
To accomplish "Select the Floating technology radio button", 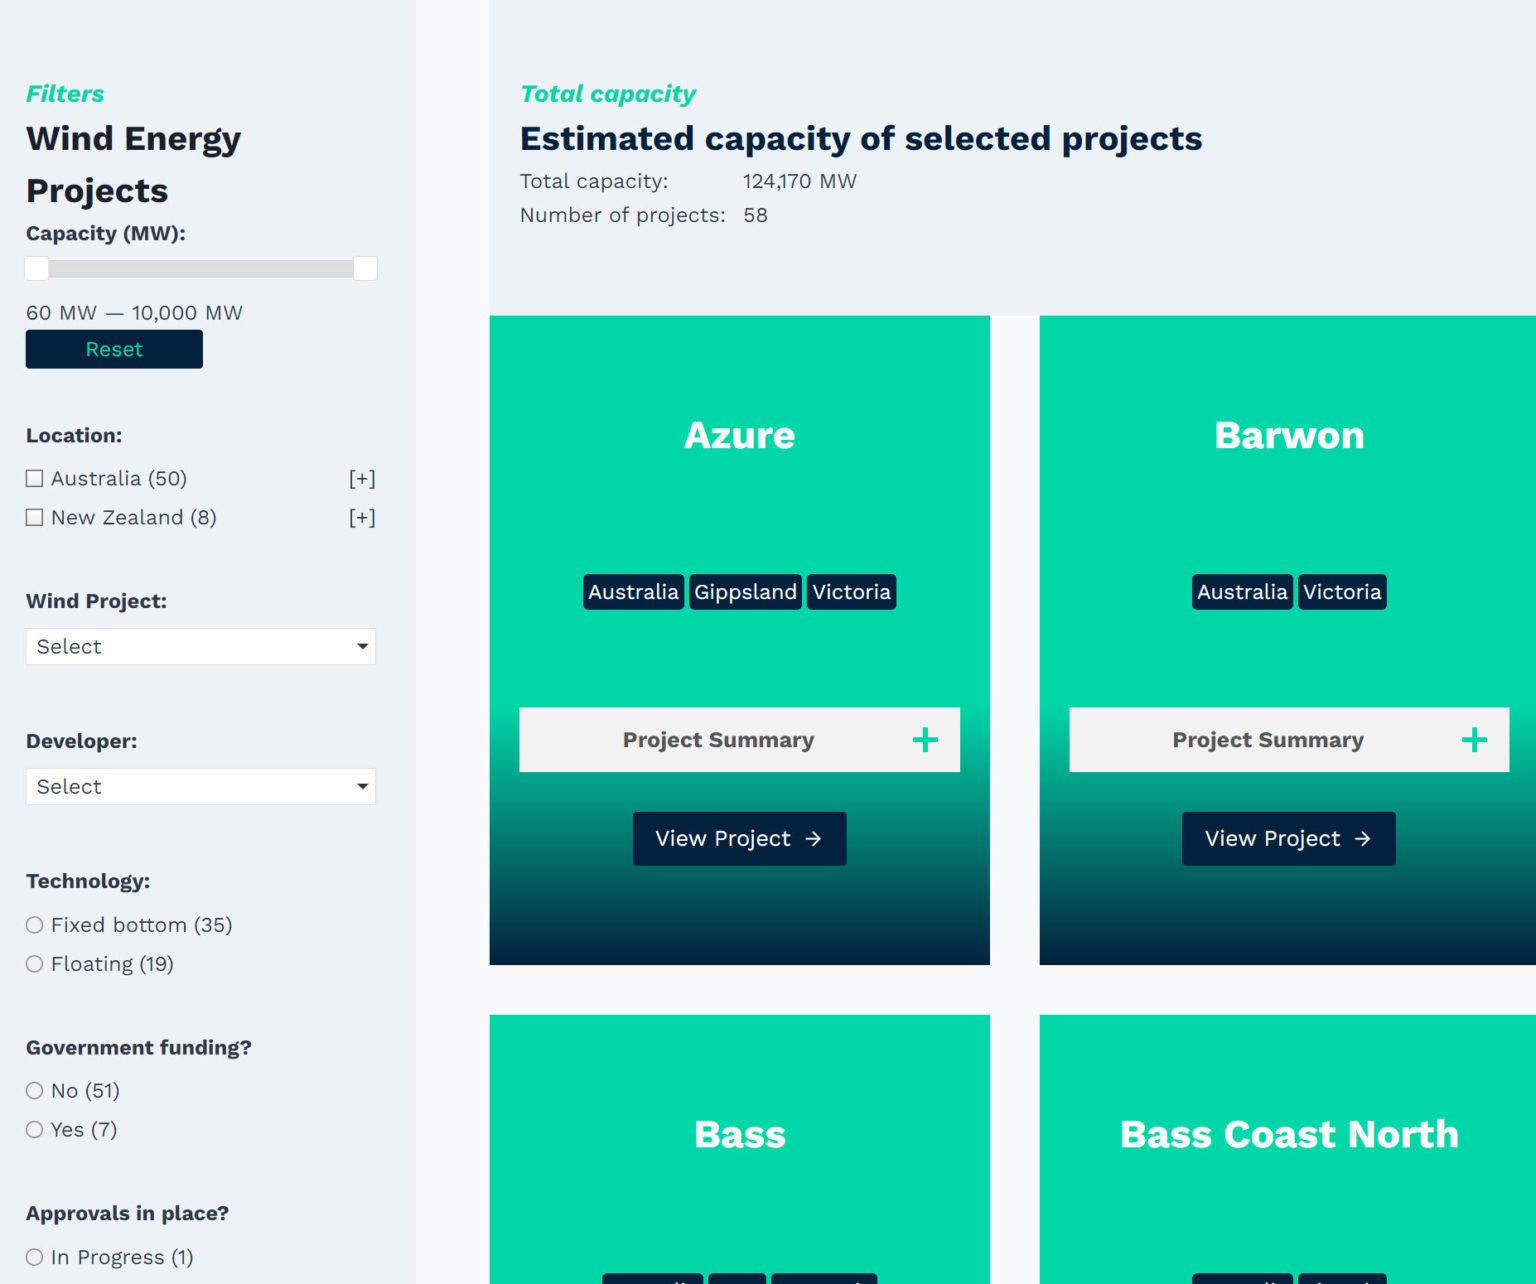I will click(x=34, y=963).
